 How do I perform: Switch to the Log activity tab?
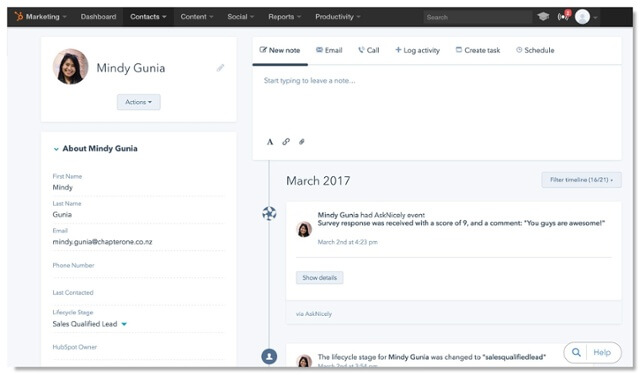tap(418, 50)
